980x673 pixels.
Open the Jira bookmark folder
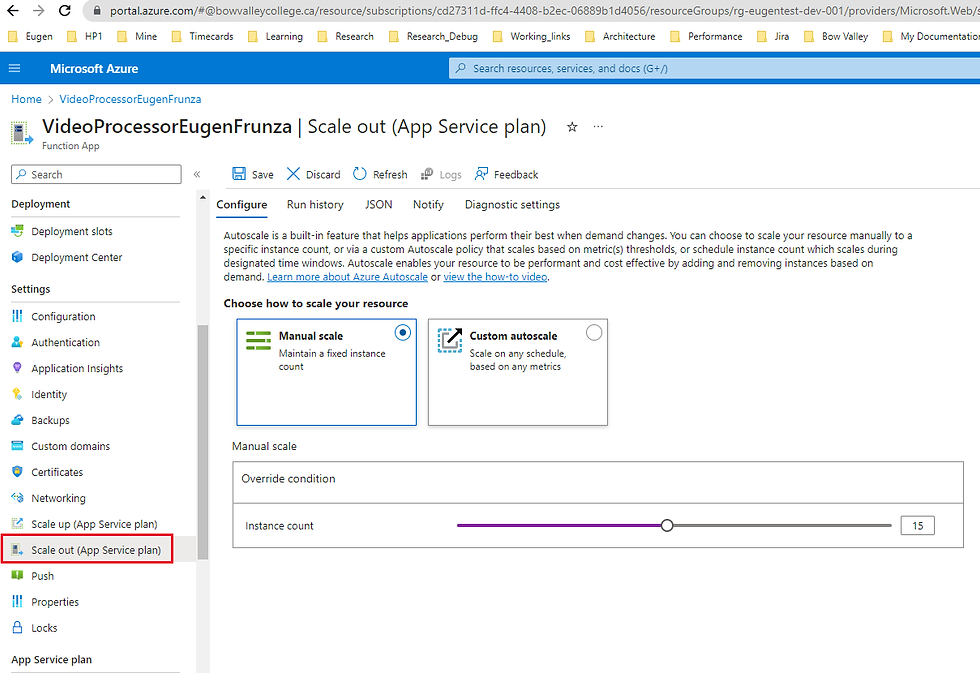(773, 36)
